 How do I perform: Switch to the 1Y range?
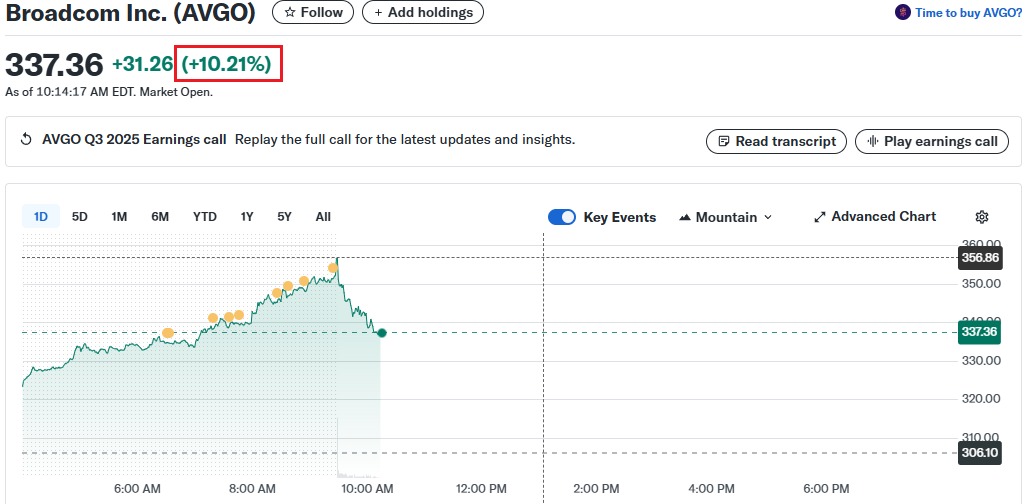[x=247, y=216]
